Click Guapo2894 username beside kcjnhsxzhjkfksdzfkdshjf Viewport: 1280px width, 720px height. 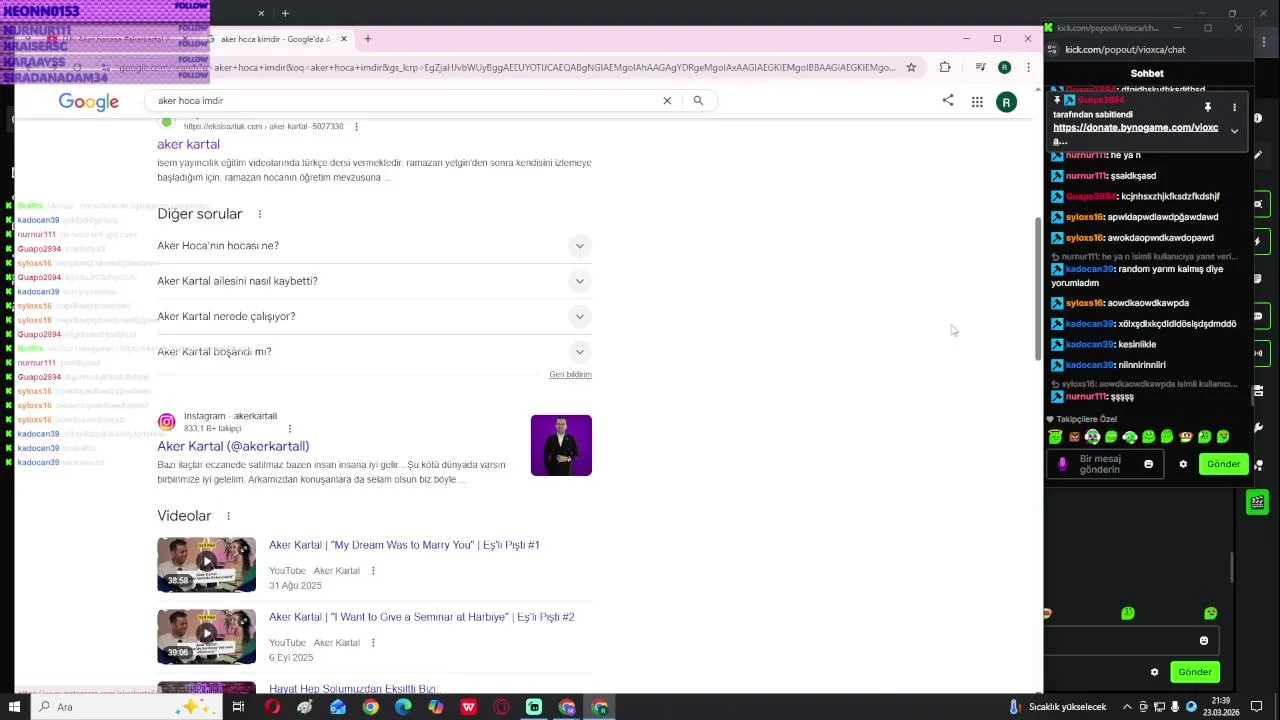(x=1091, y=197)
